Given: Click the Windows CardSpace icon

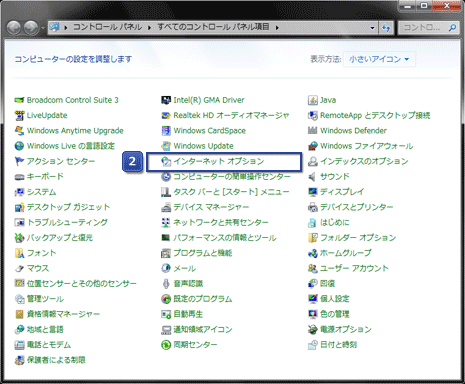Looking at the screenshot, I should point(166,131).
